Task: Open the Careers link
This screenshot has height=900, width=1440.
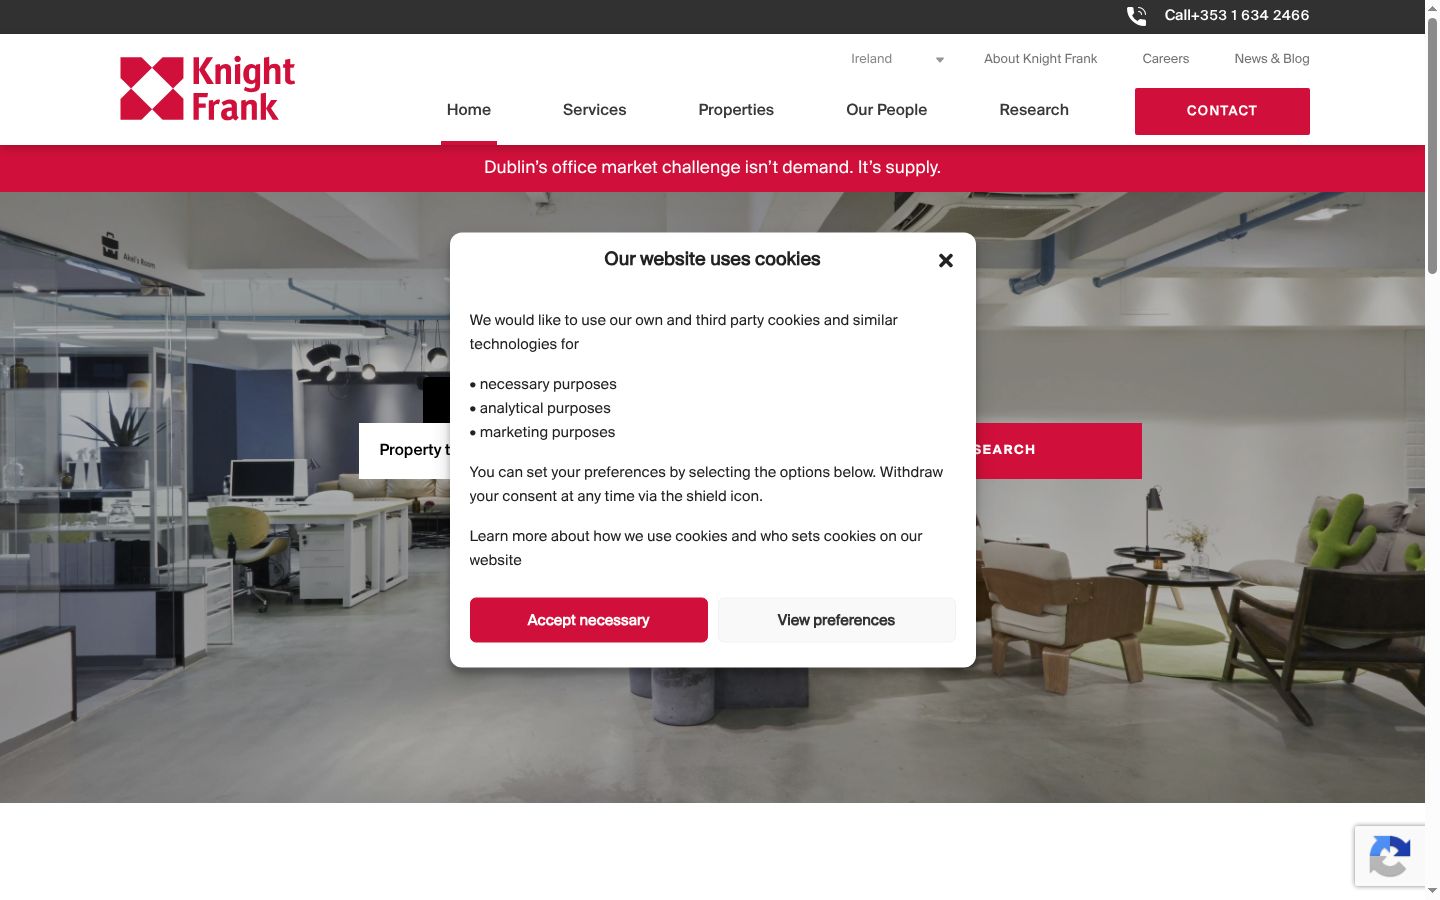Action: (1166, 59)
